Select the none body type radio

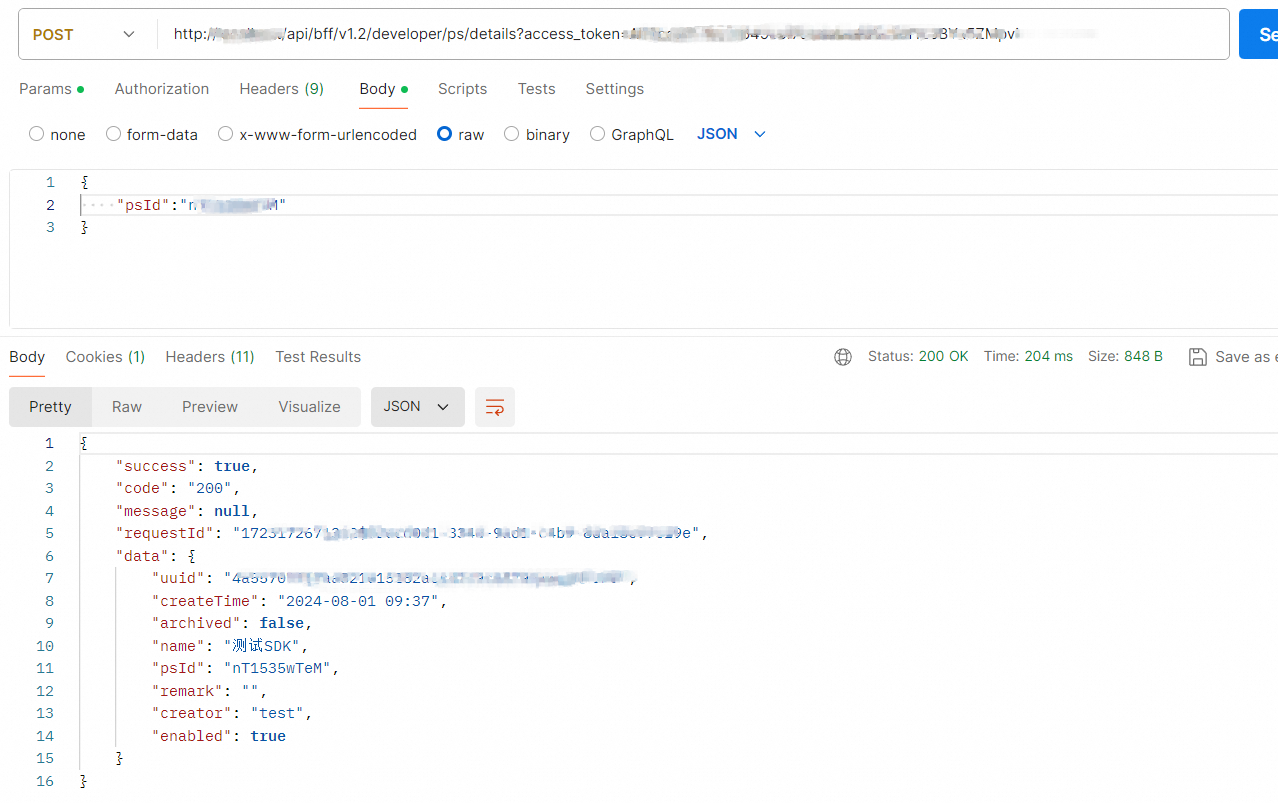[x=37, y=134]
